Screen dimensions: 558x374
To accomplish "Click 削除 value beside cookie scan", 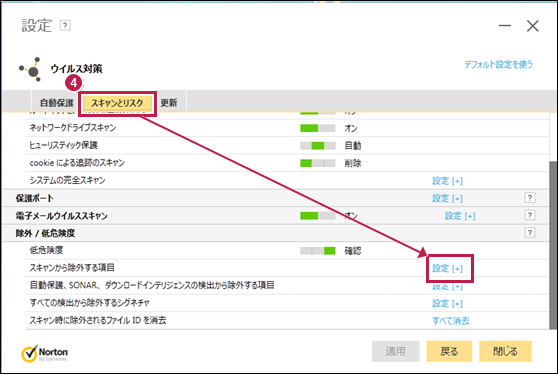I will point(353,163).
